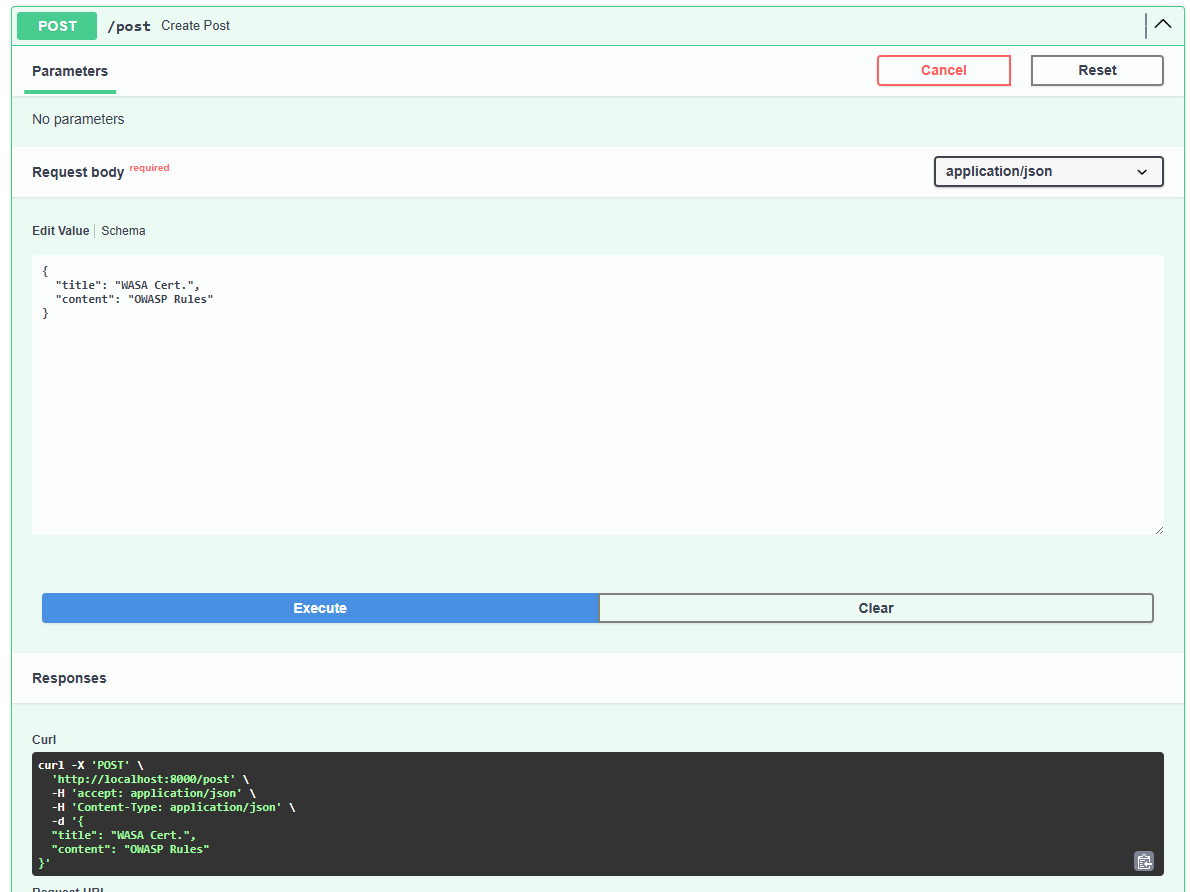The width and height of the screenshot is (1190, 892).
Task: Copy the curl command to clipboard
Action: [1144, 861]
